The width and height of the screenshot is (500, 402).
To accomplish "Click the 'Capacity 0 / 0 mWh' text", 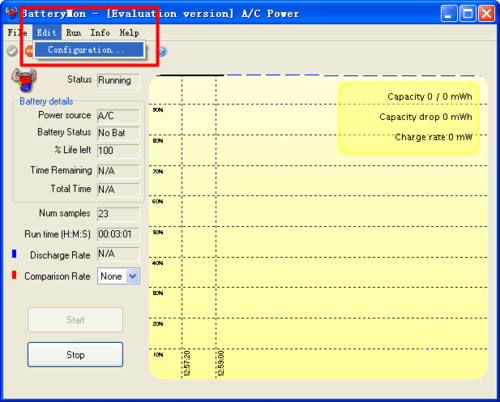I will pyautogui.click(x=430, y=97).
